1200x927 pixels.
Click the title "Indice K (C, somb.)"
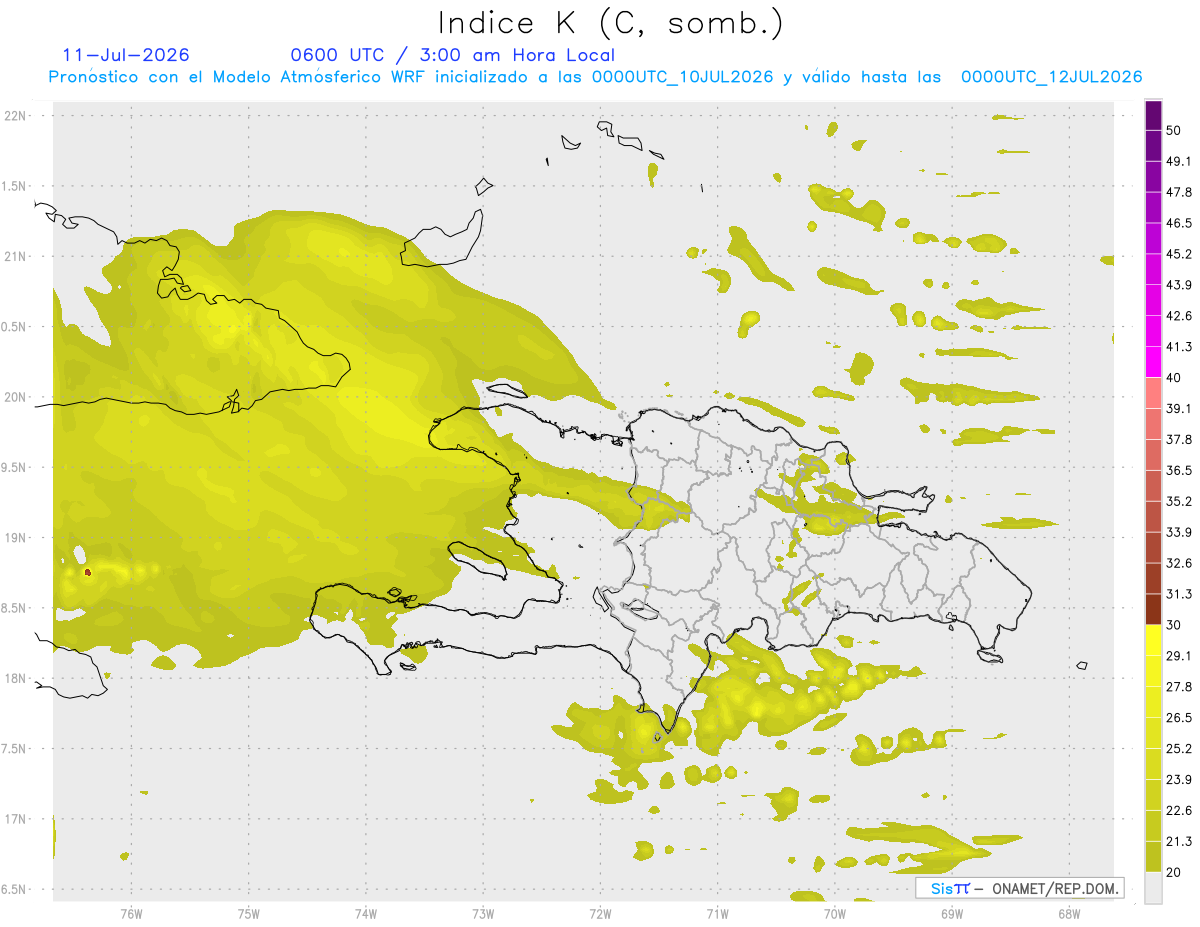(610, 24)
